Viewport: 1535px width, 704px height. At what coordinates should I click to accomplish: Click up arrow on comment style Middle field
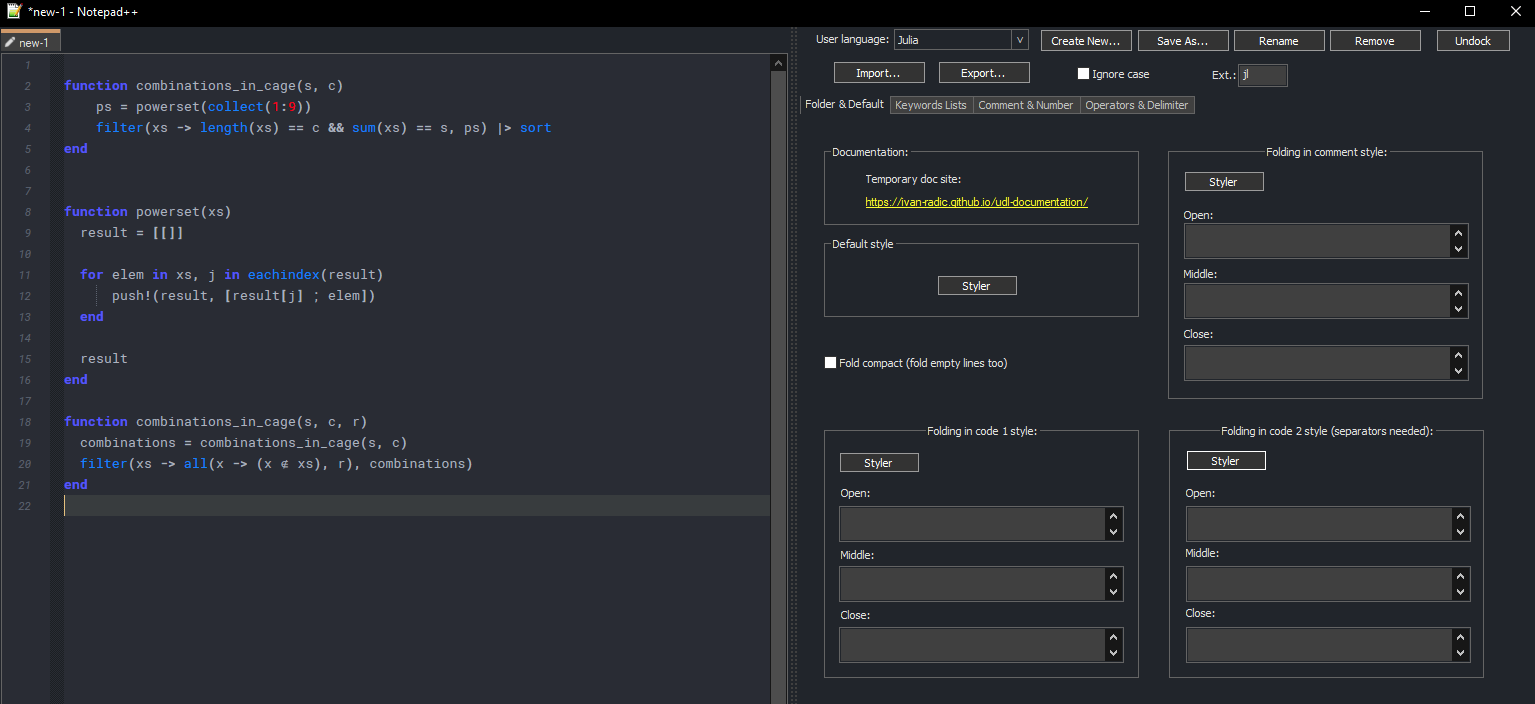tap(1459, 293)
